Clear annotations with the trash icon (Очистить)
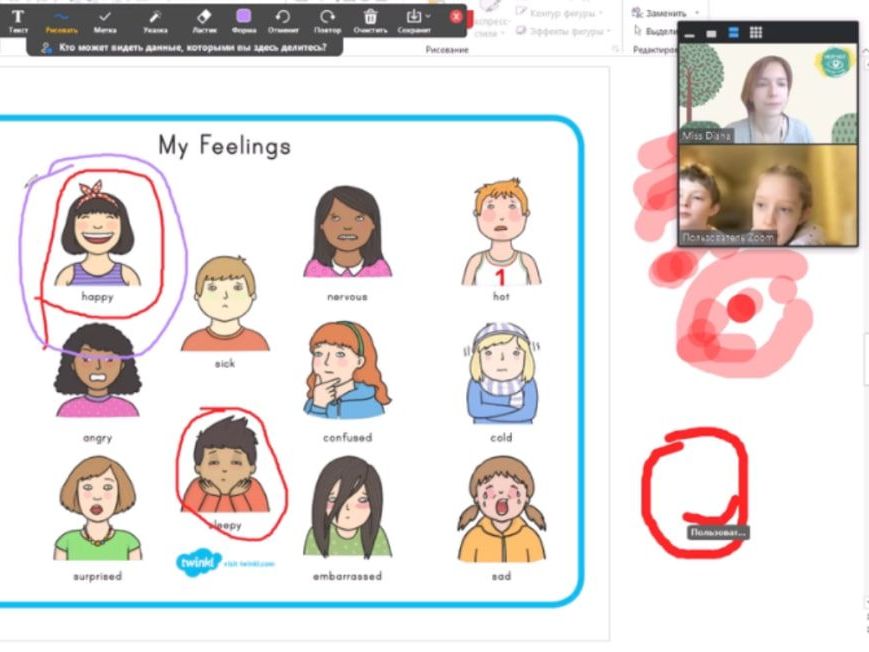Image resolution: width=869 pixels, height=652 pixels. pyautogui.click(x=370, y=21)
